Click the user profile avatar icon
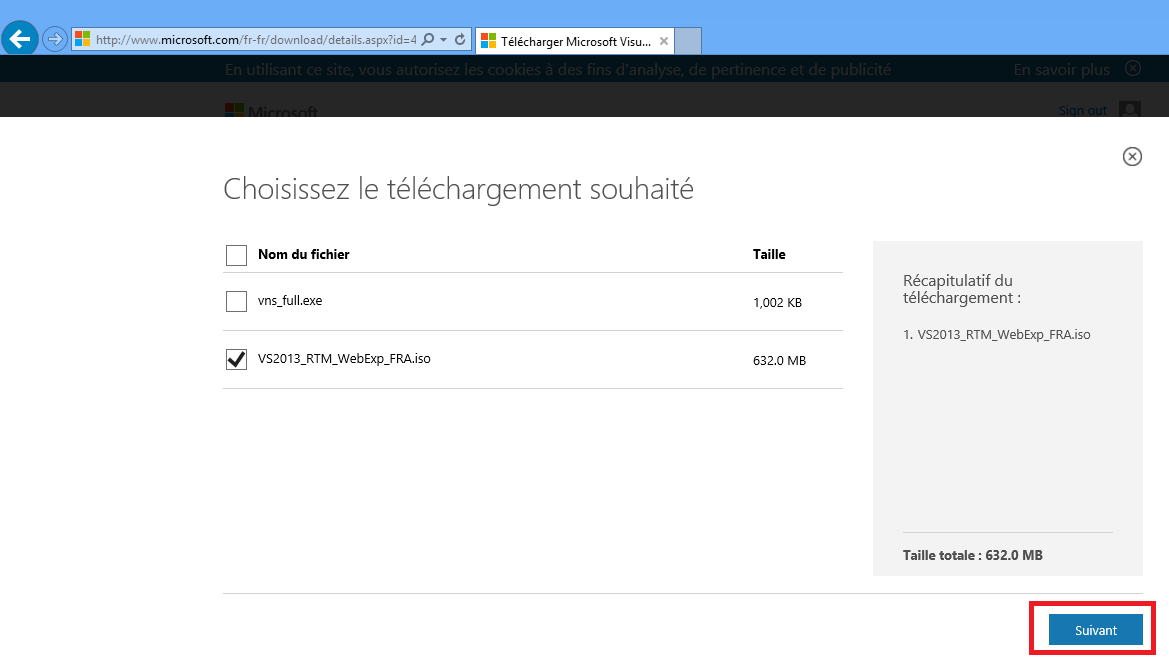 point(1130,109)
